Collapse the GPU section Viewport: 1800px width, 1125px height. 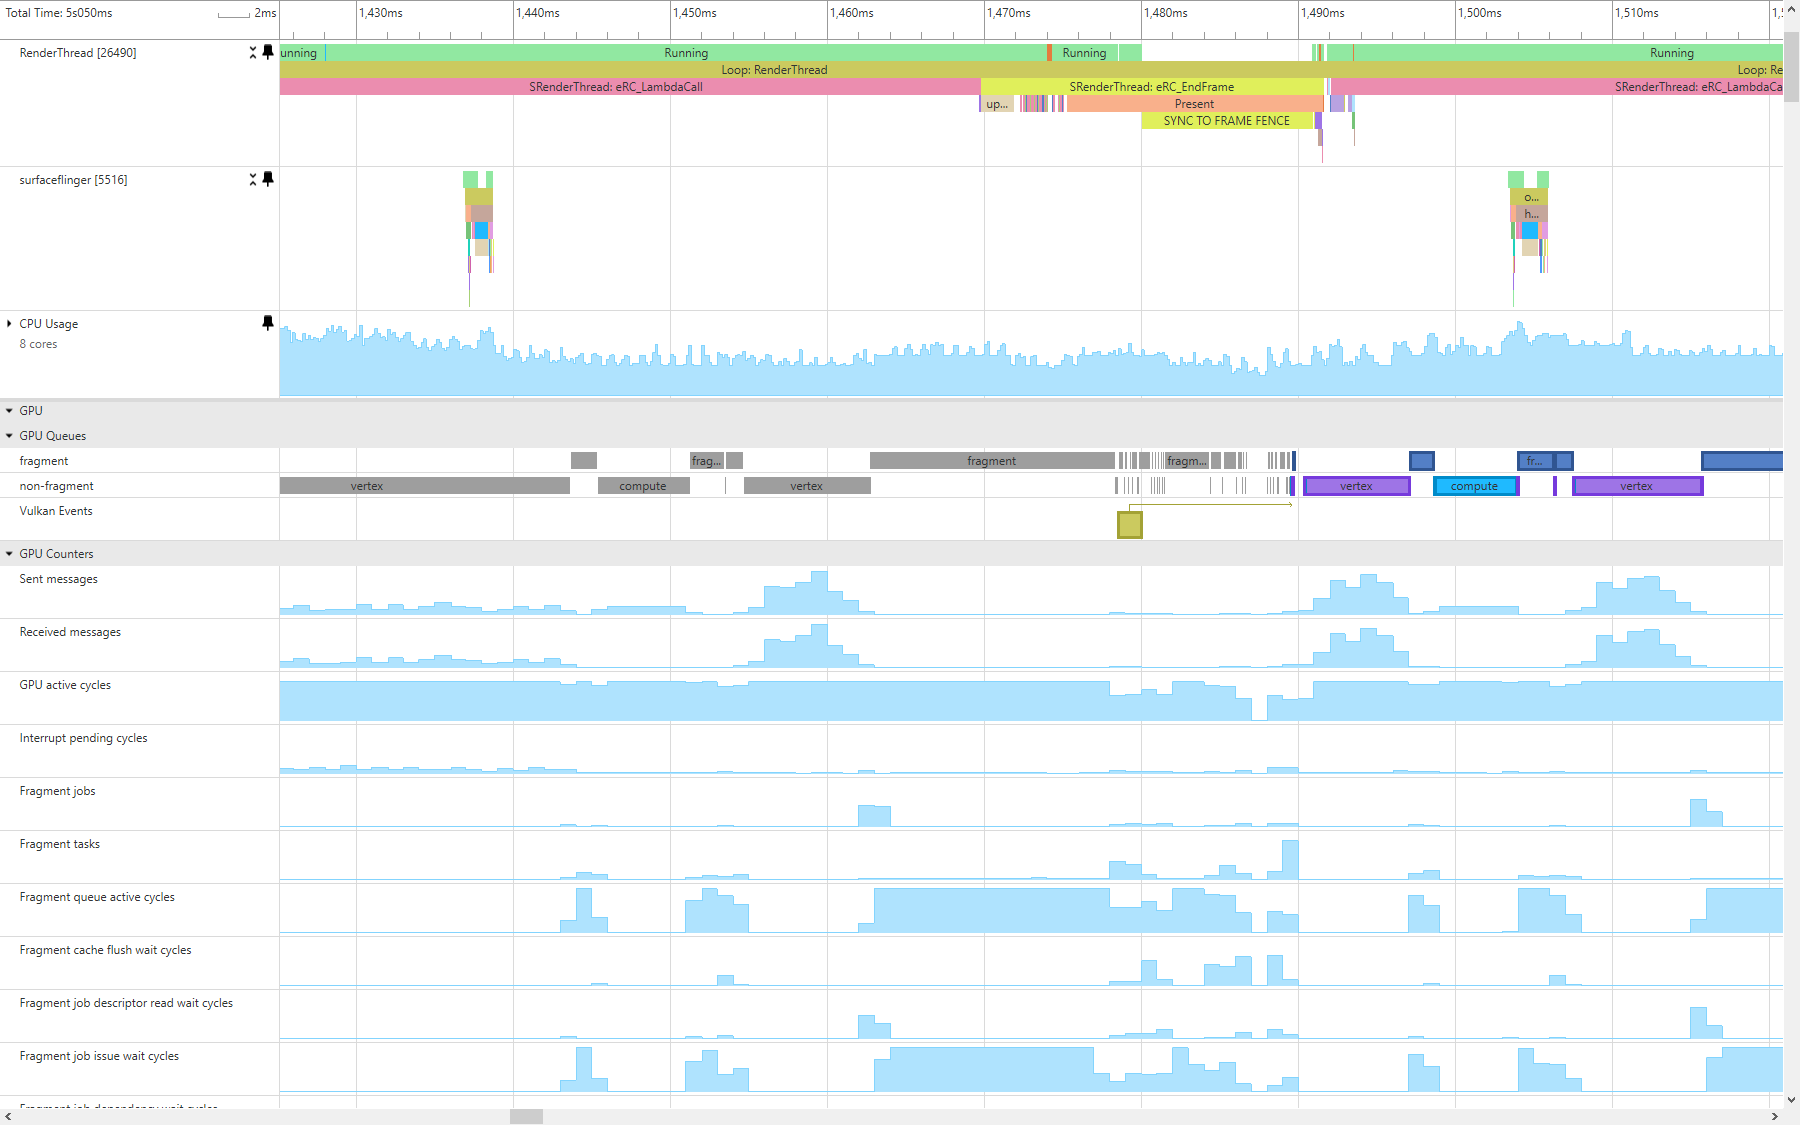(8, 410)
